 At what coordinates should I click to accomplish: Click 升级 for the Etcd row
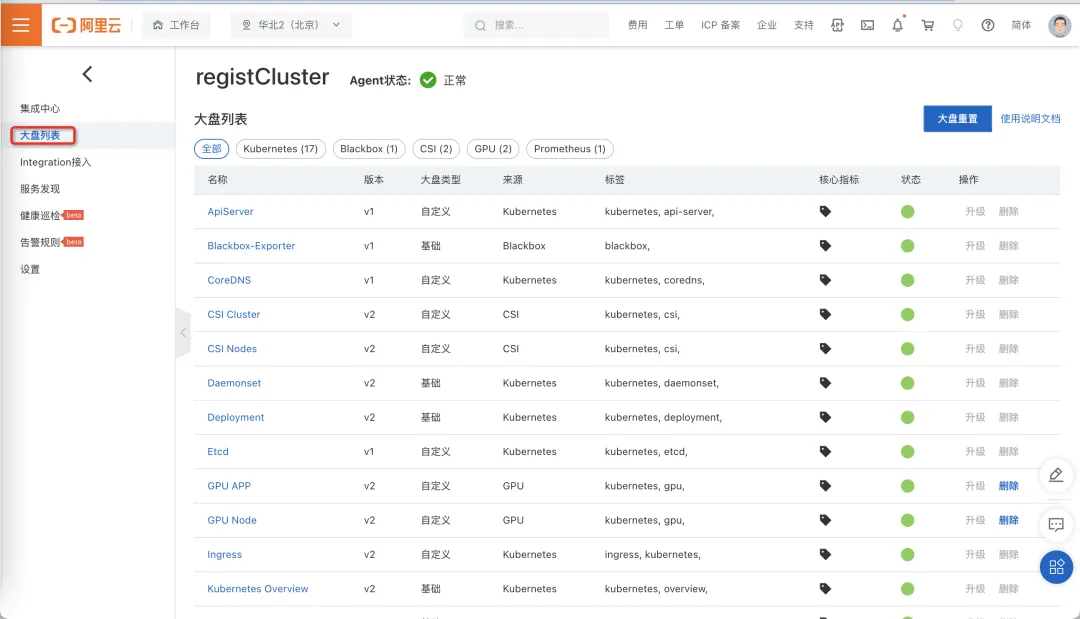point(975,452)
